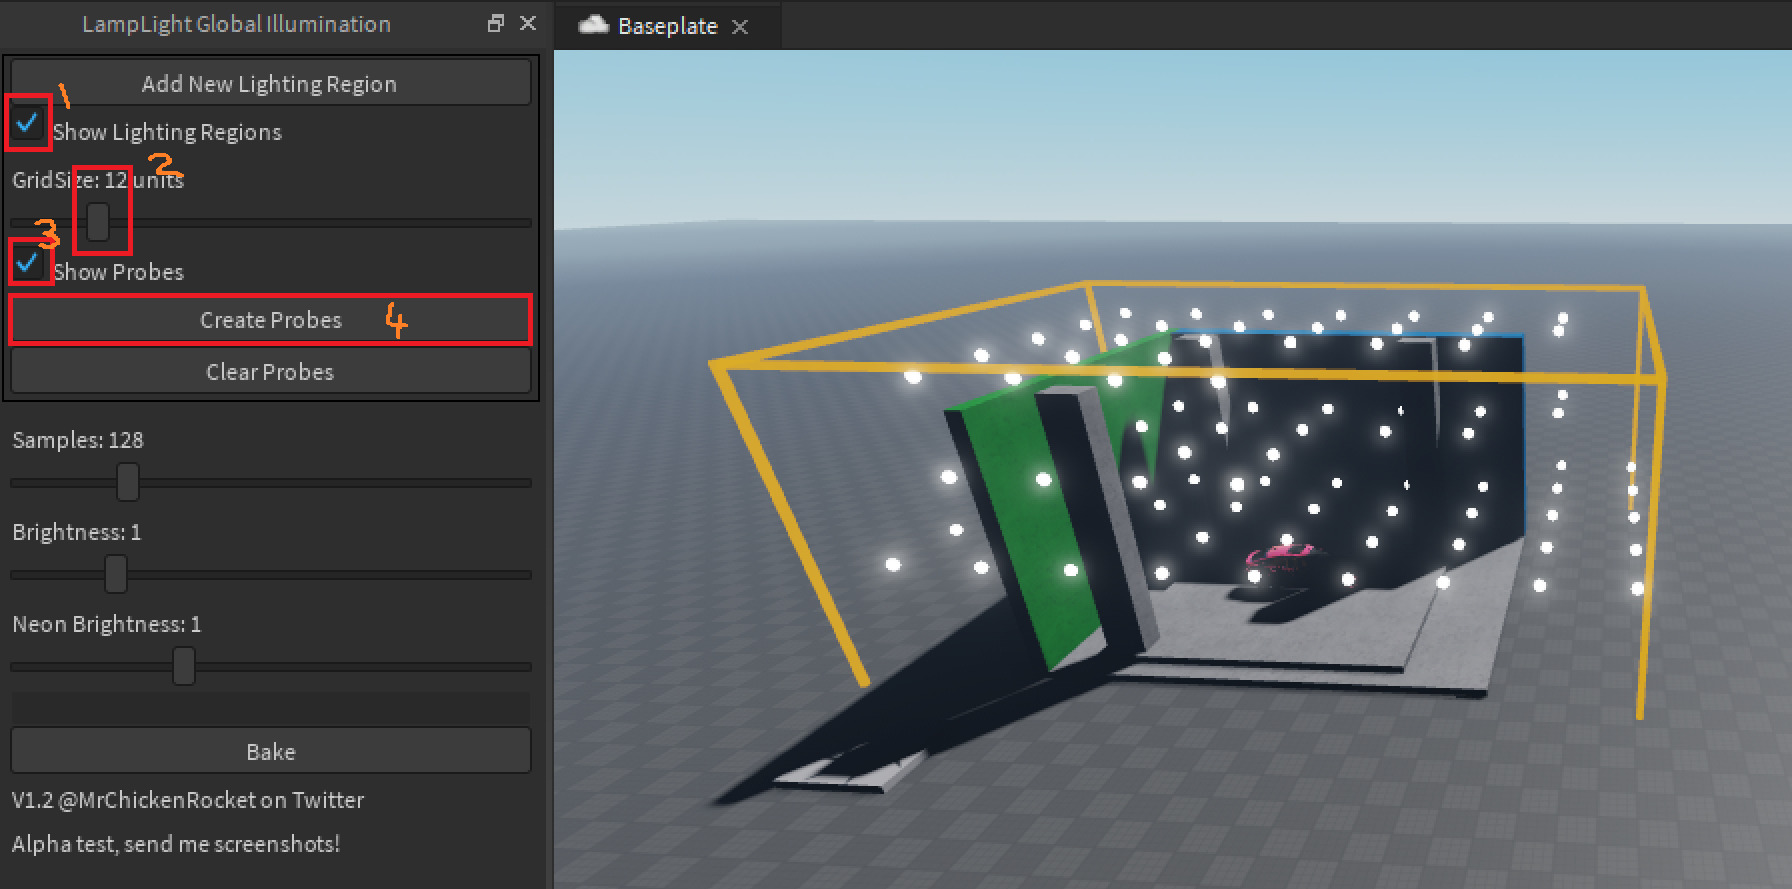Click the Brightness slider handle
The image size is (1792, 889).
[116, 574]
